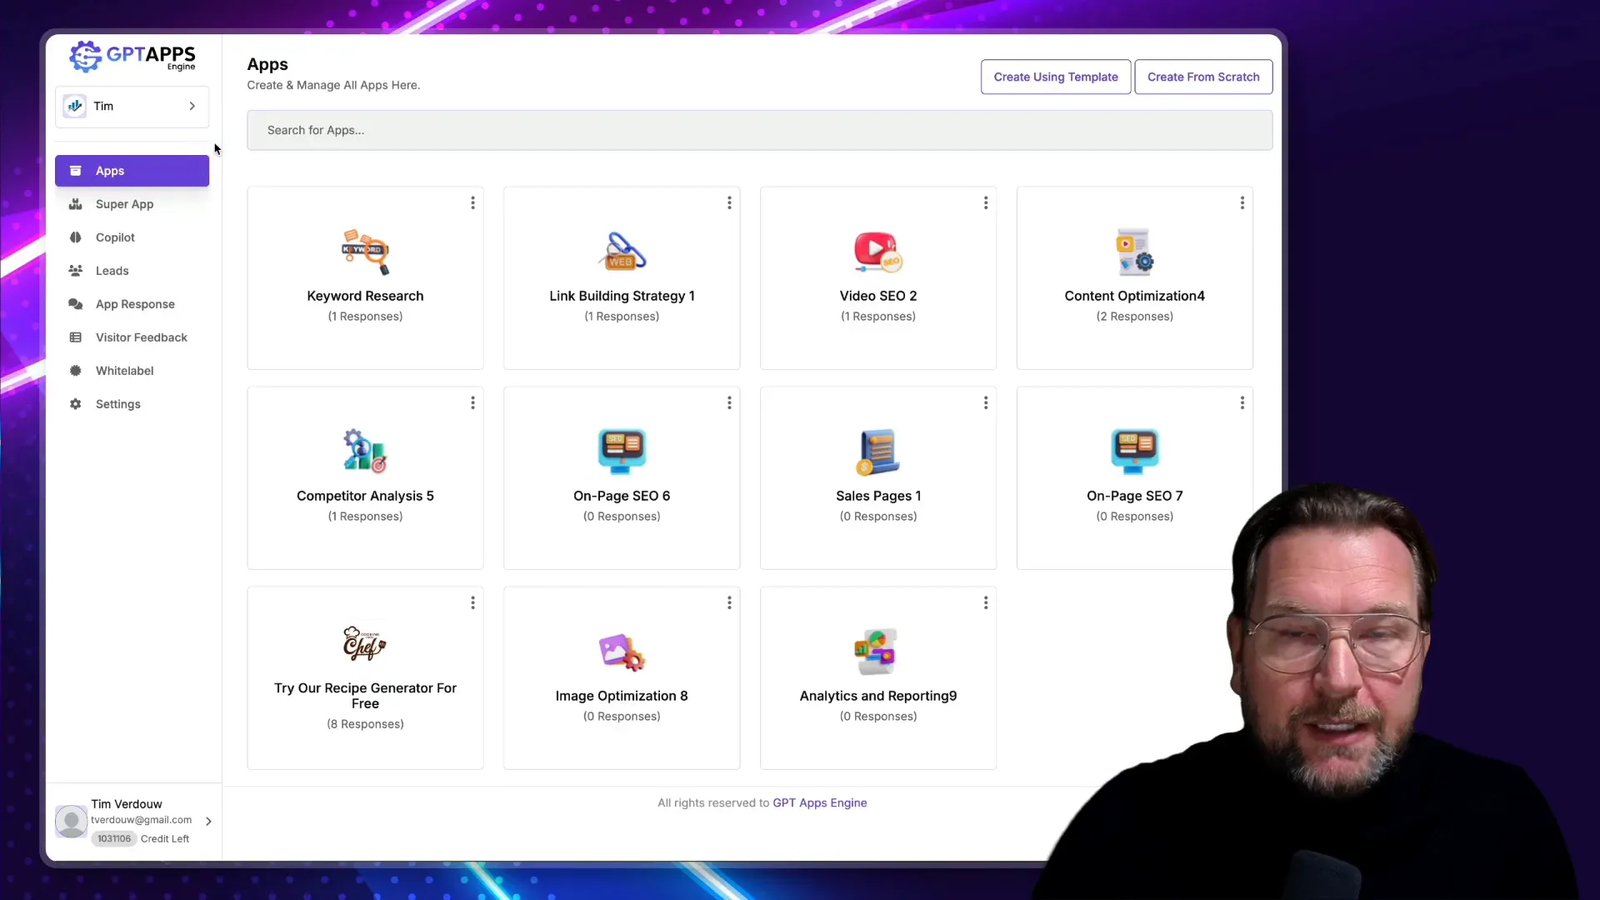Open Video SEO 2 three-dot menu
Screen dimensions: 1600x900
pos(986,203)
